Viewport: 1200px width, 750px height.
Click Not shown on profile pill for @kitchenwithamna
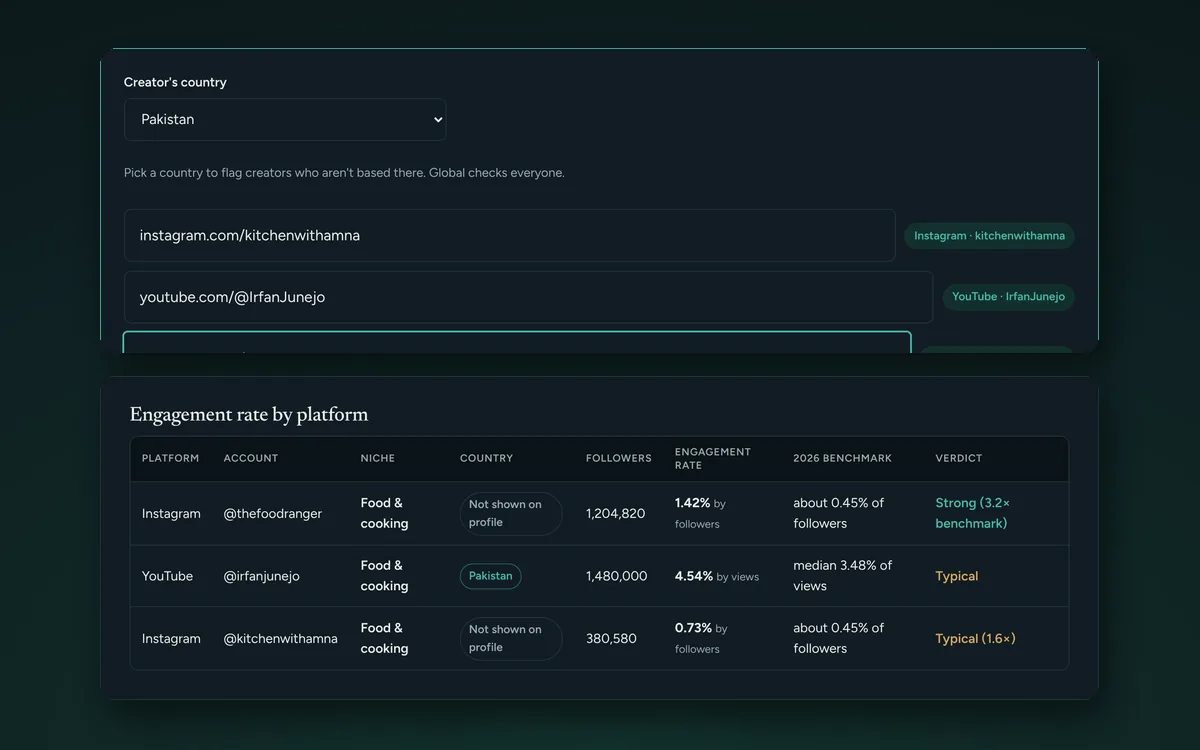[x=511, y=638]
